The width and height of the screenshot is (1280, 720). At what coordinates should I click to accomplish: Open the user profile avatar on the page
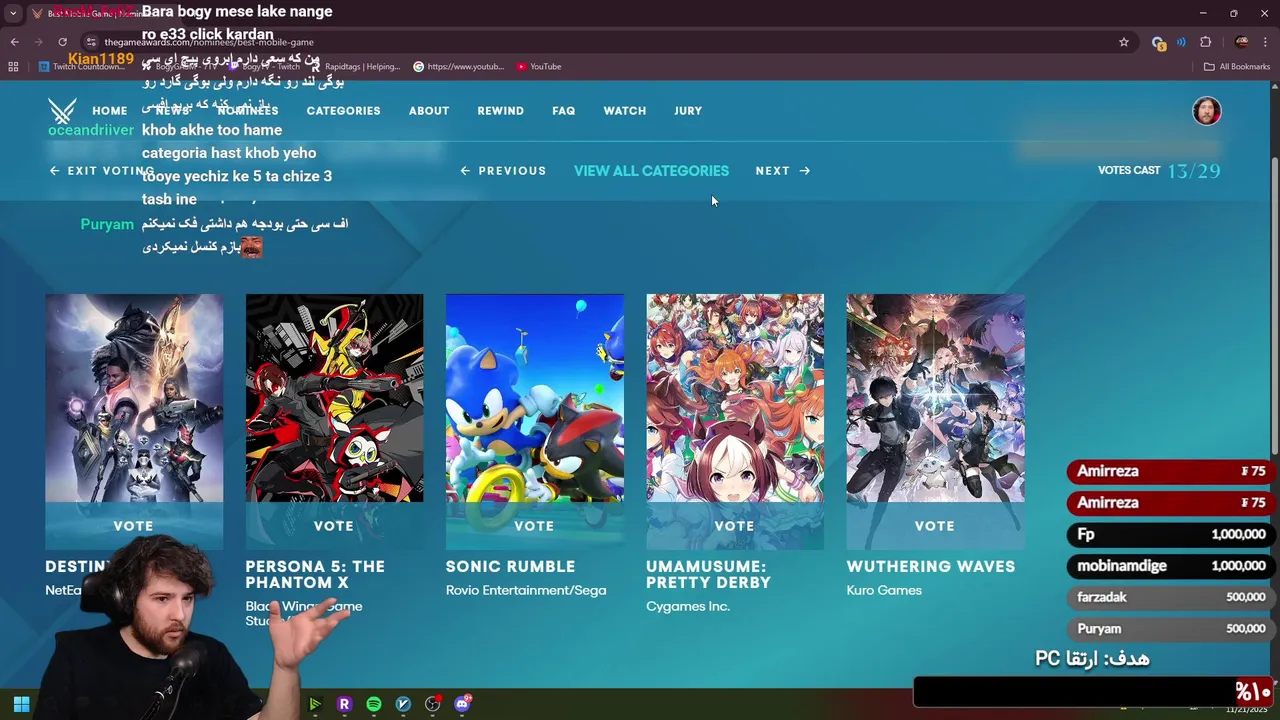(x=1207, y=111)
